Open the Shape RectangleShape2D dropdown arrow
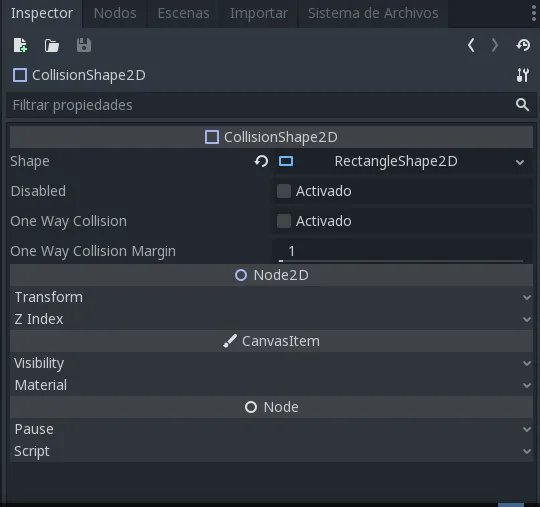 click(520, 162)
